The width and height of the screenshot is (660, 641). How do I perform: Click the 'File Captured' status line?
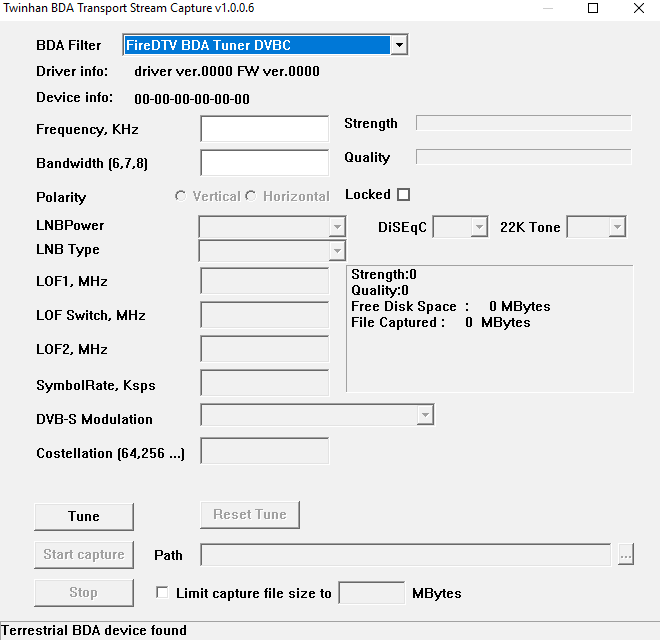[441, 322]
